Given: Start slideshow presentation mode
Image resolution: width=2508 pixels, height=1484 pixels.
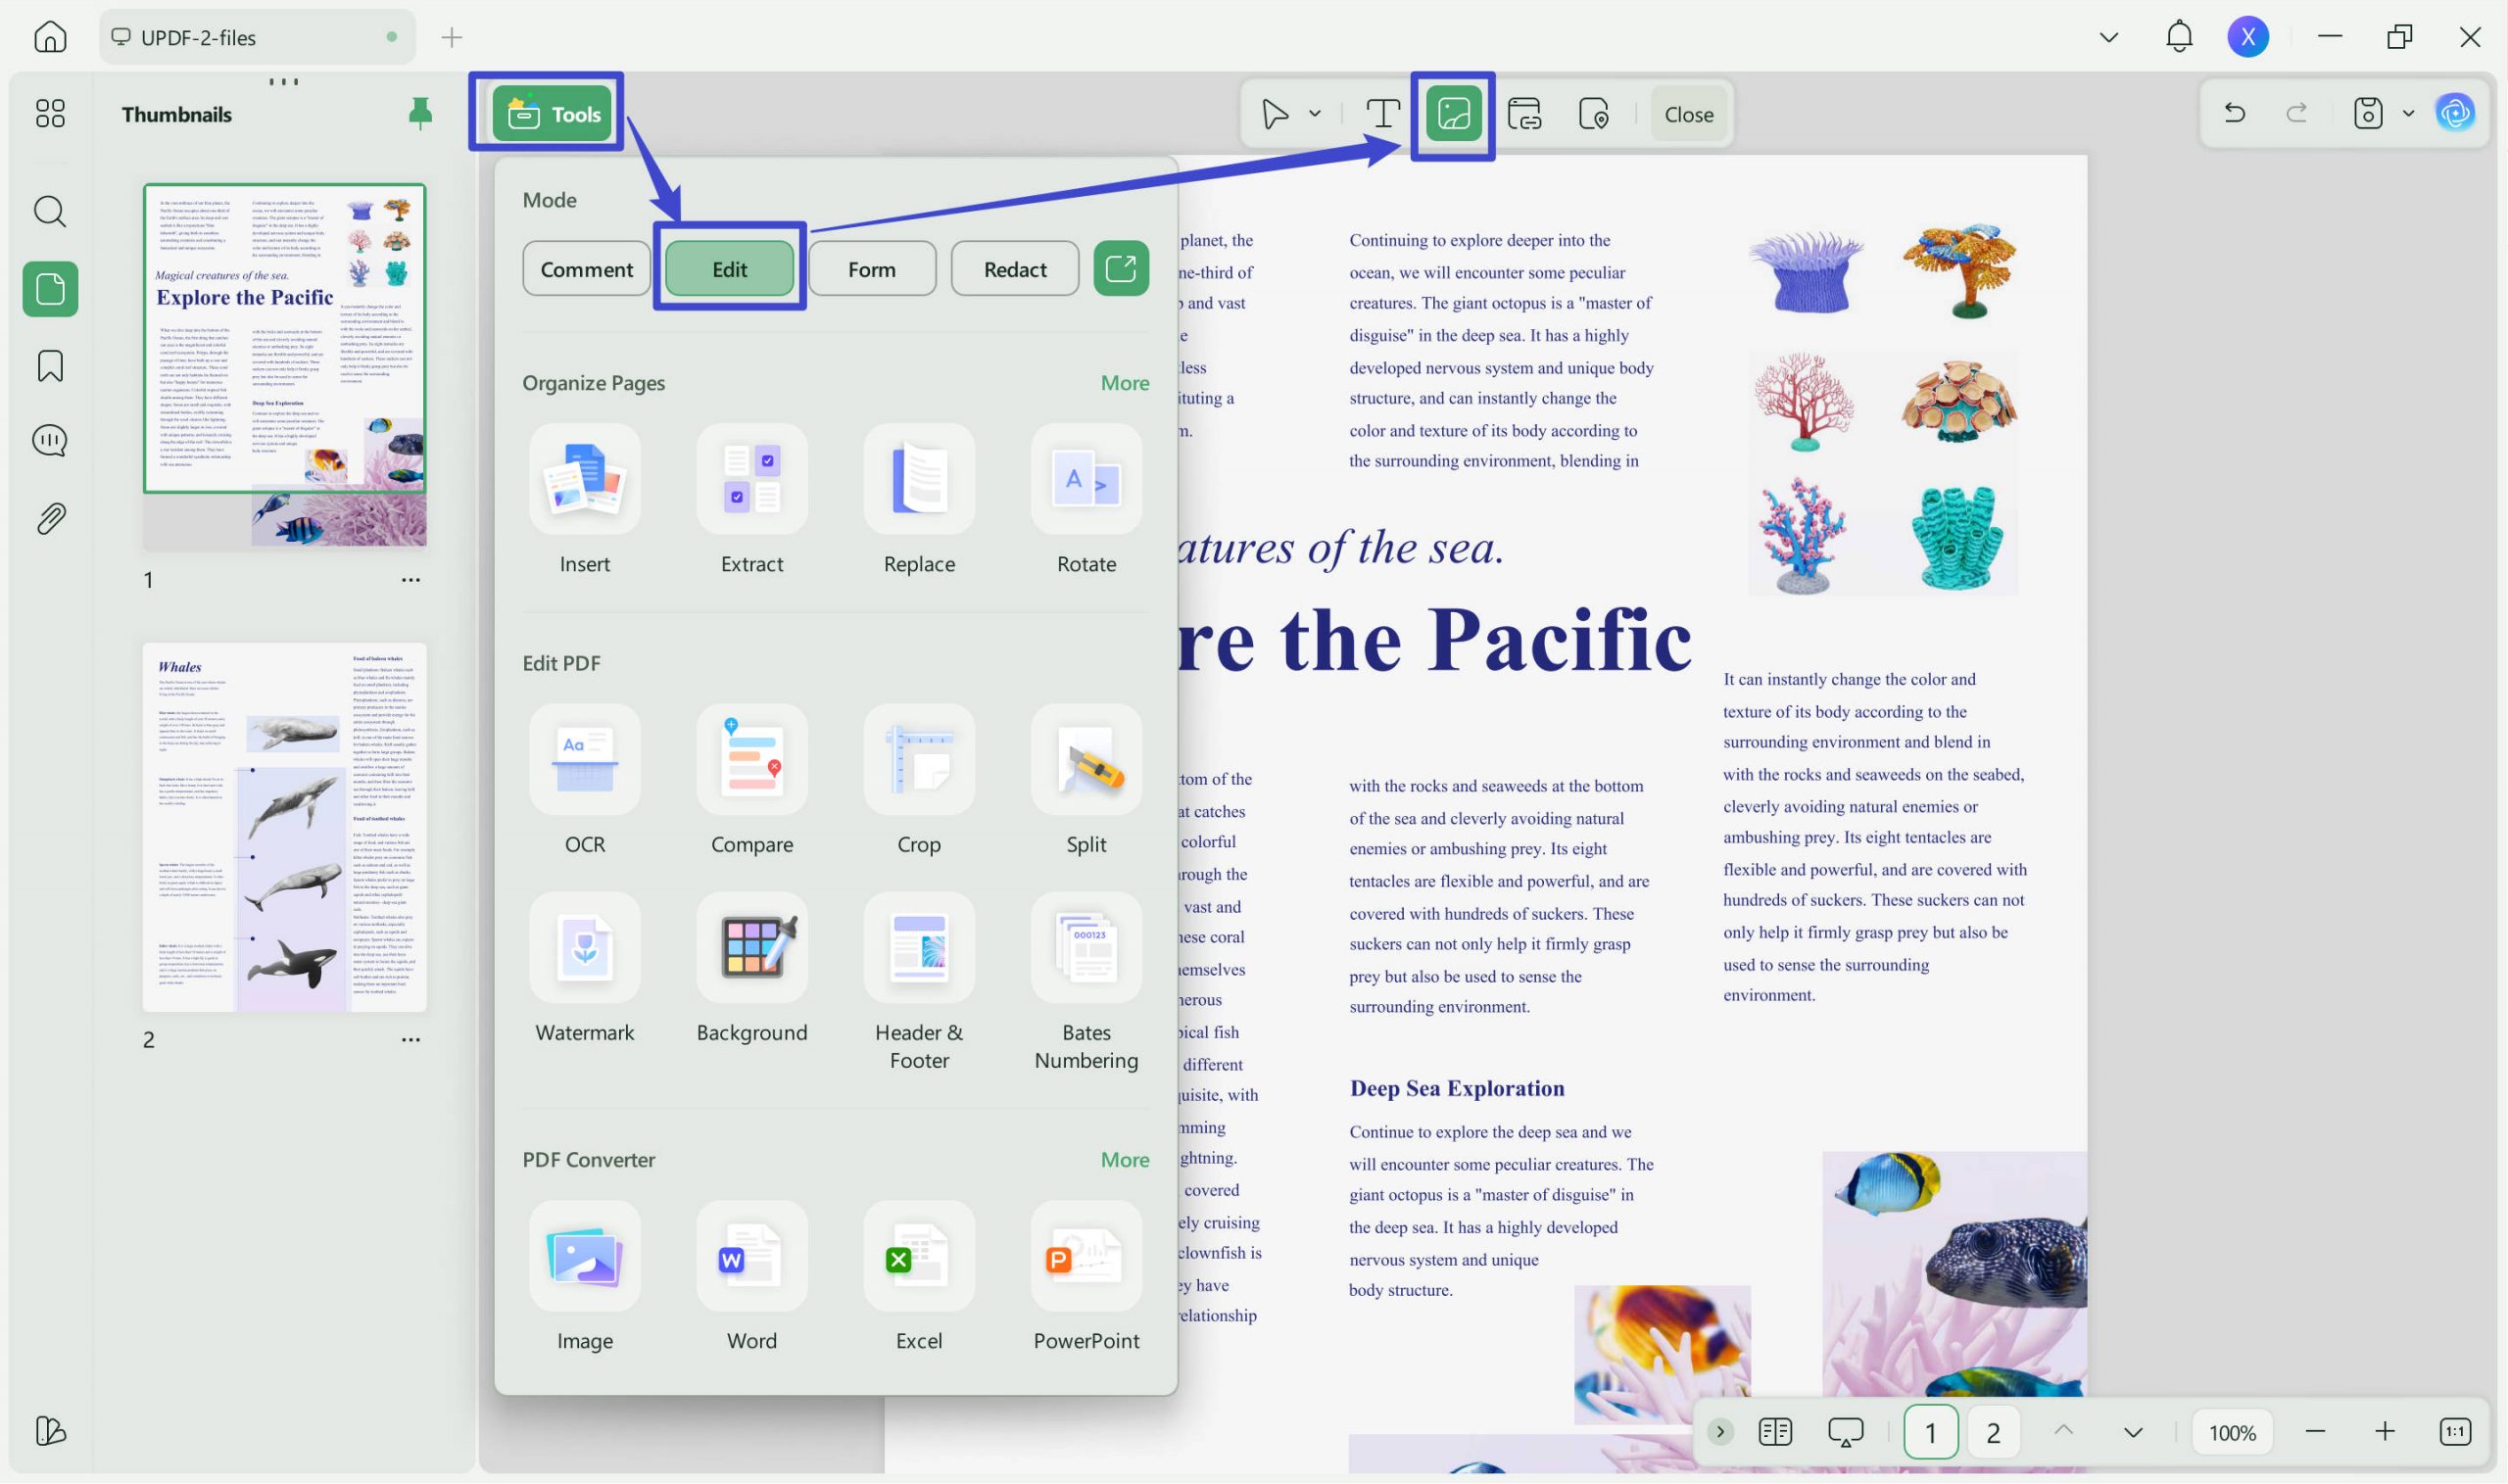Looking at the screenshot, I should coord(1845,1432).
